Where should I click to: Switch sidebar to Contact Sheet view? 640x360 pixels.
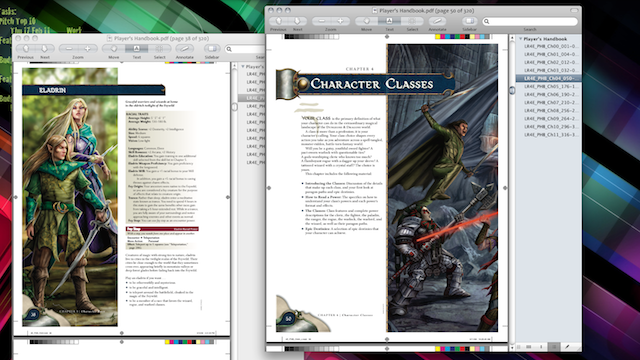(x=529, y=347)
